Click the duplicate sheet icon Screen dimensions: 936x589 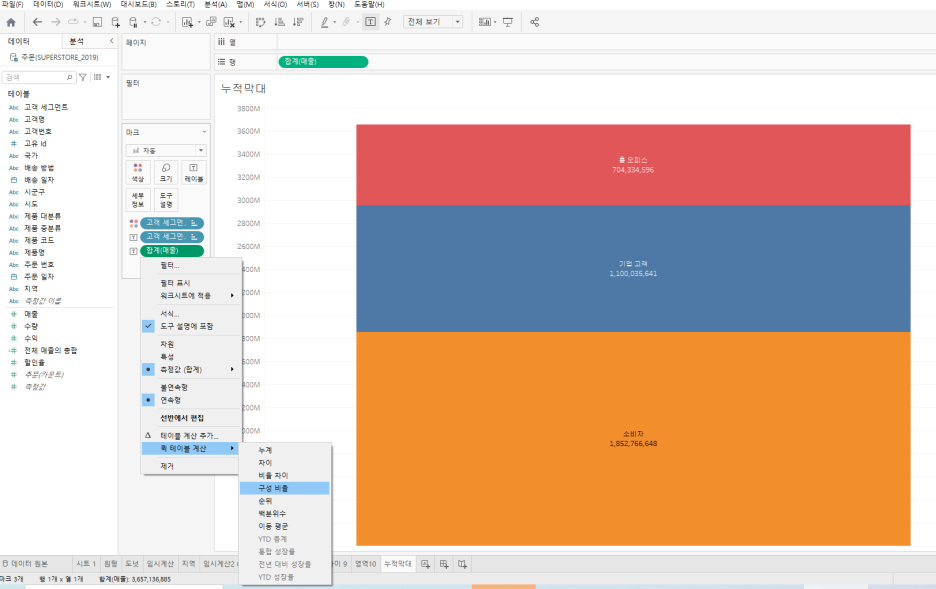[211, 22]
